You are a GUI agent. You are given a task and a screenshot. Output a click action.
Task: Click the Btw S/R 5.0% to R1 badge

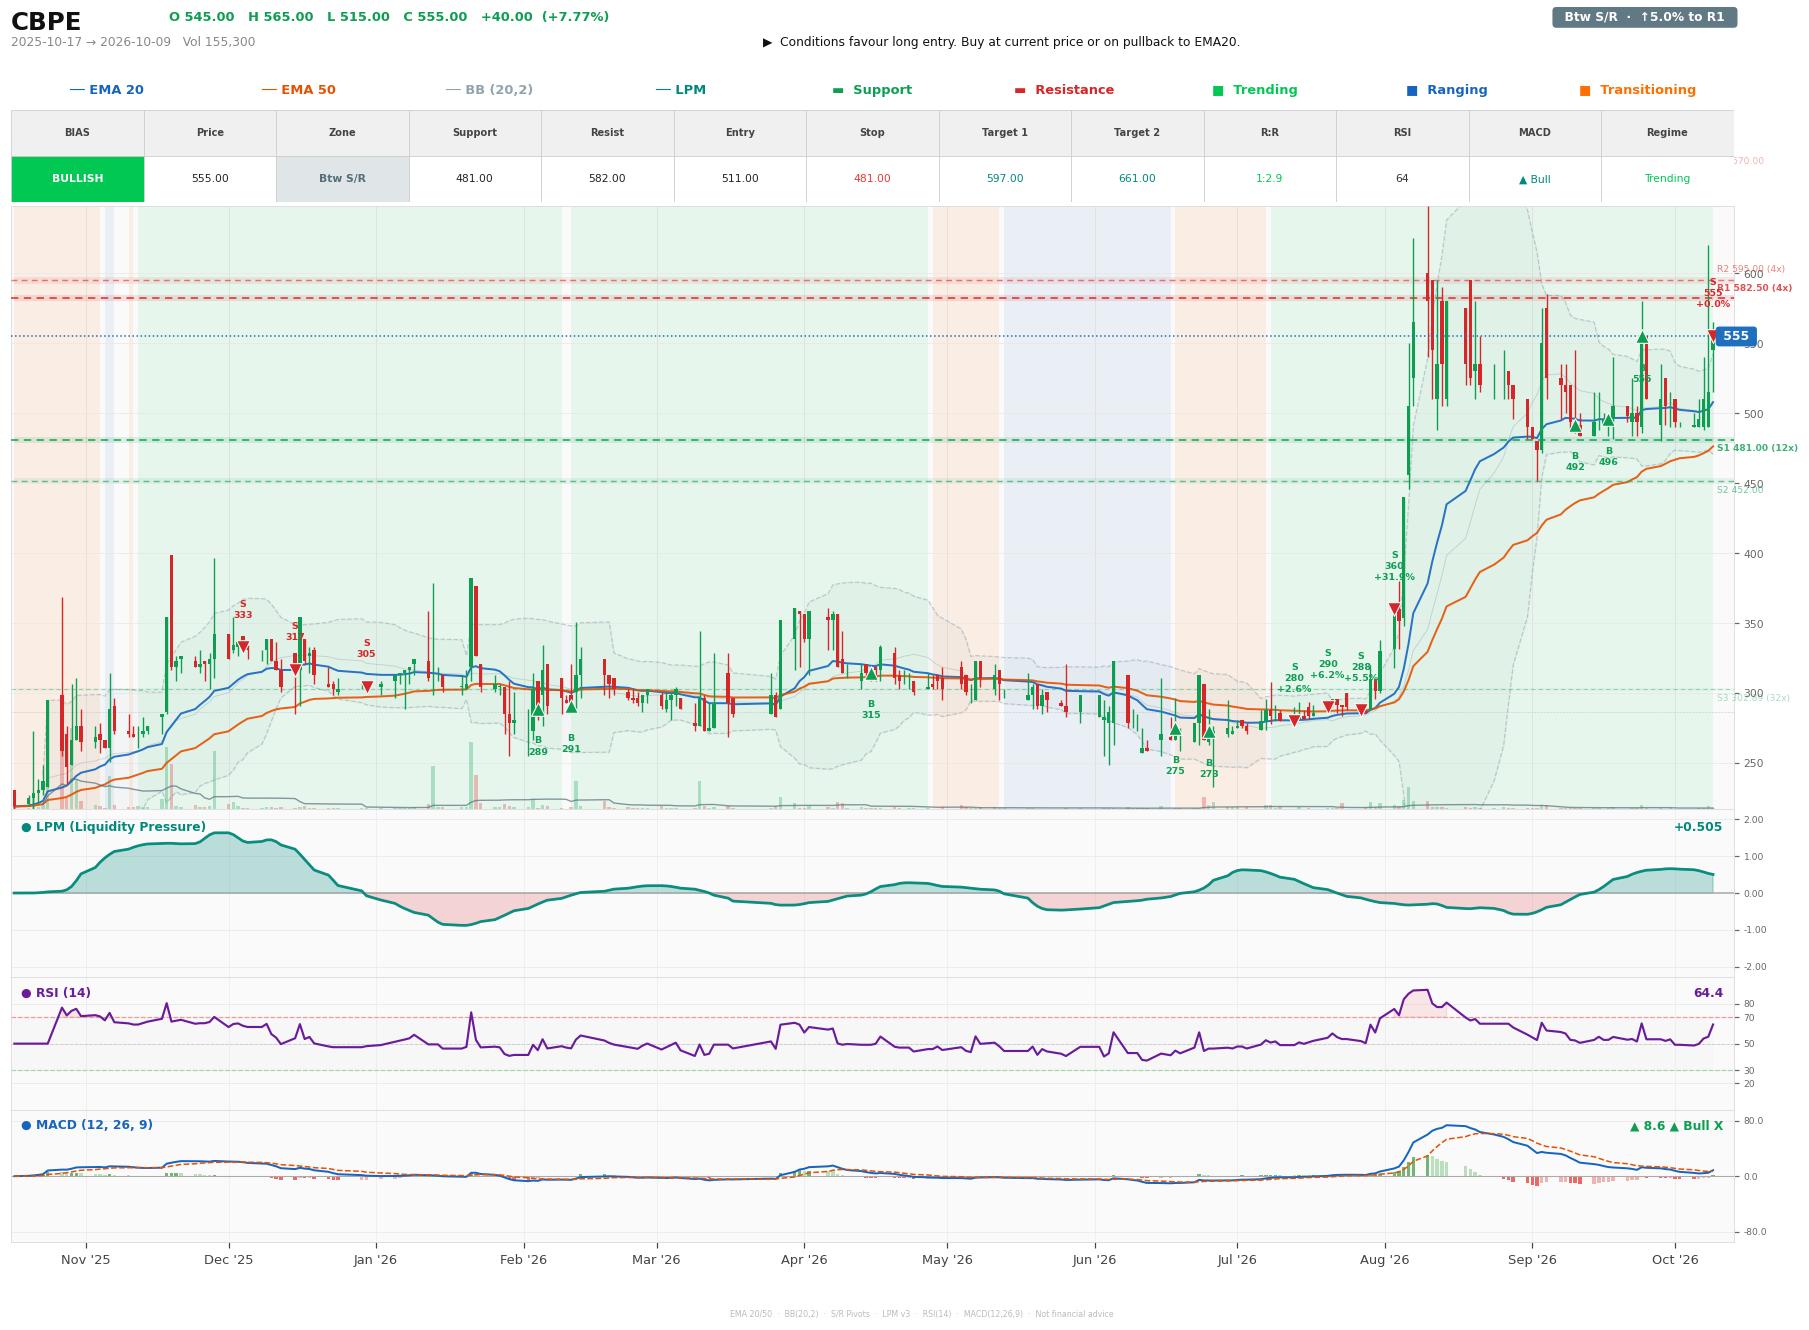click(1644, 17)
